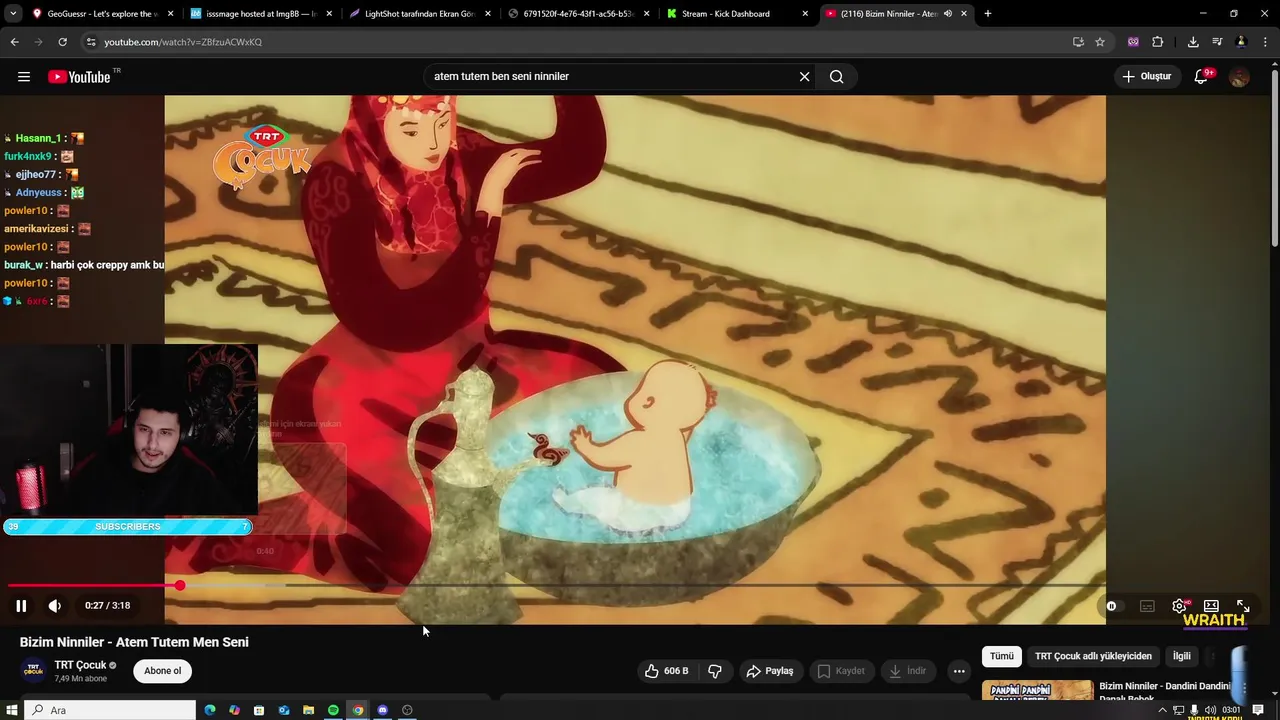Select the TRT Çocuk adlı yükleyiciden chip
1280x720 pixels.
[x=1093, y=656]
